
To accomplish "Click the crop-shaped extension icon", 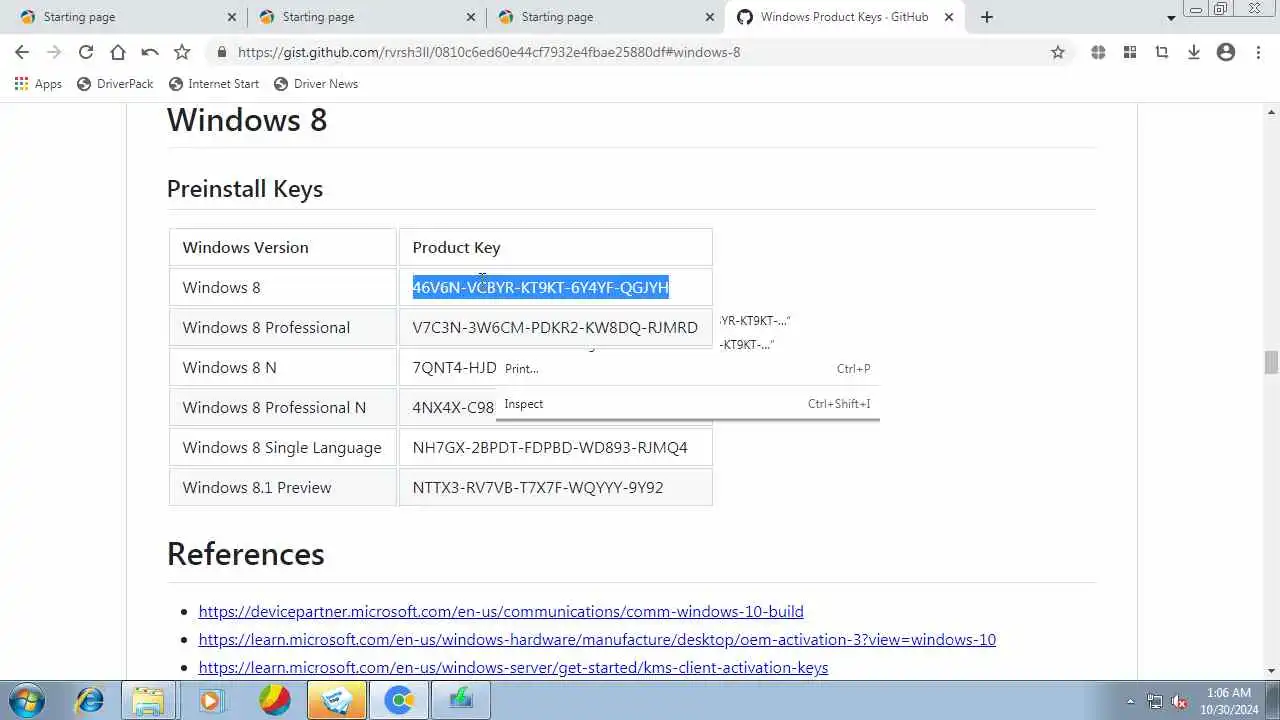I will click(1162, 52).
